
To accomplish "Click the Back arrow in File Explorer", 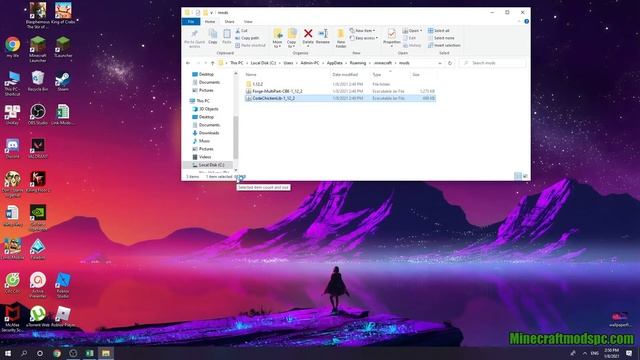I will 188,63.
